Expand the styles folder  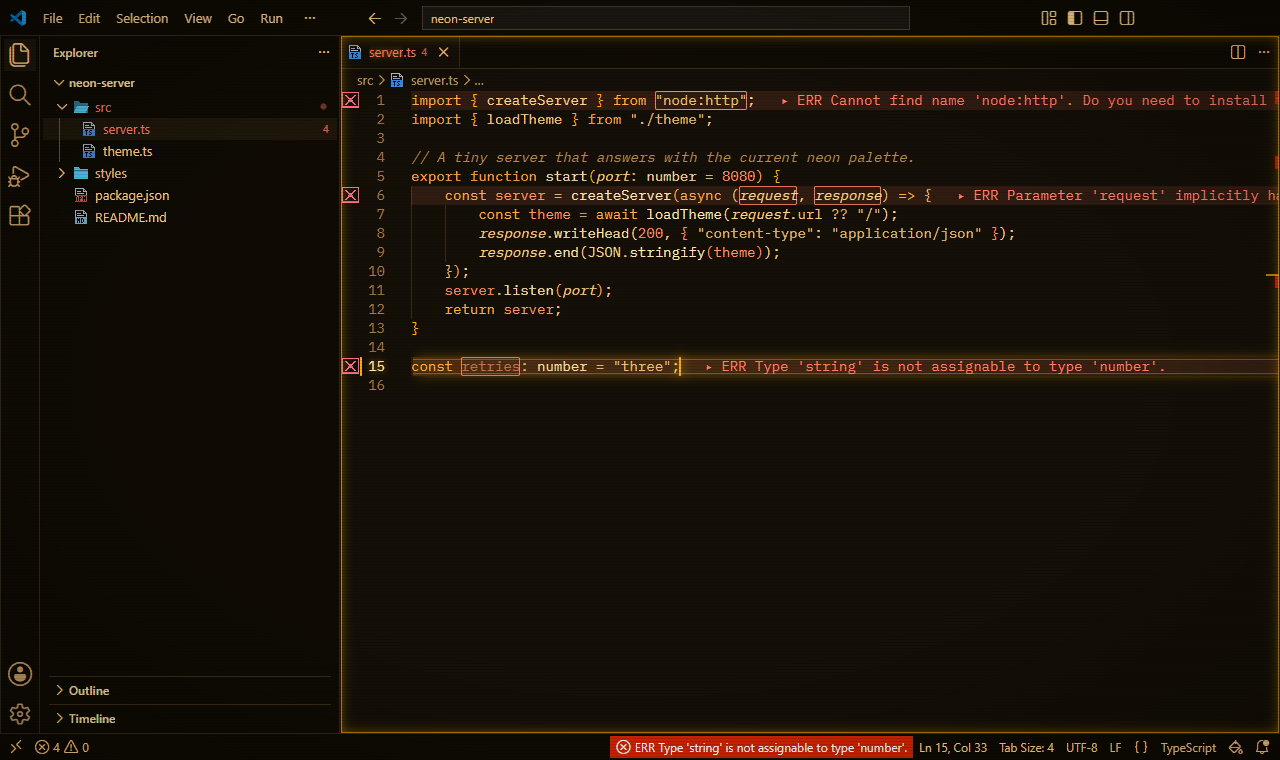point(62,173)
